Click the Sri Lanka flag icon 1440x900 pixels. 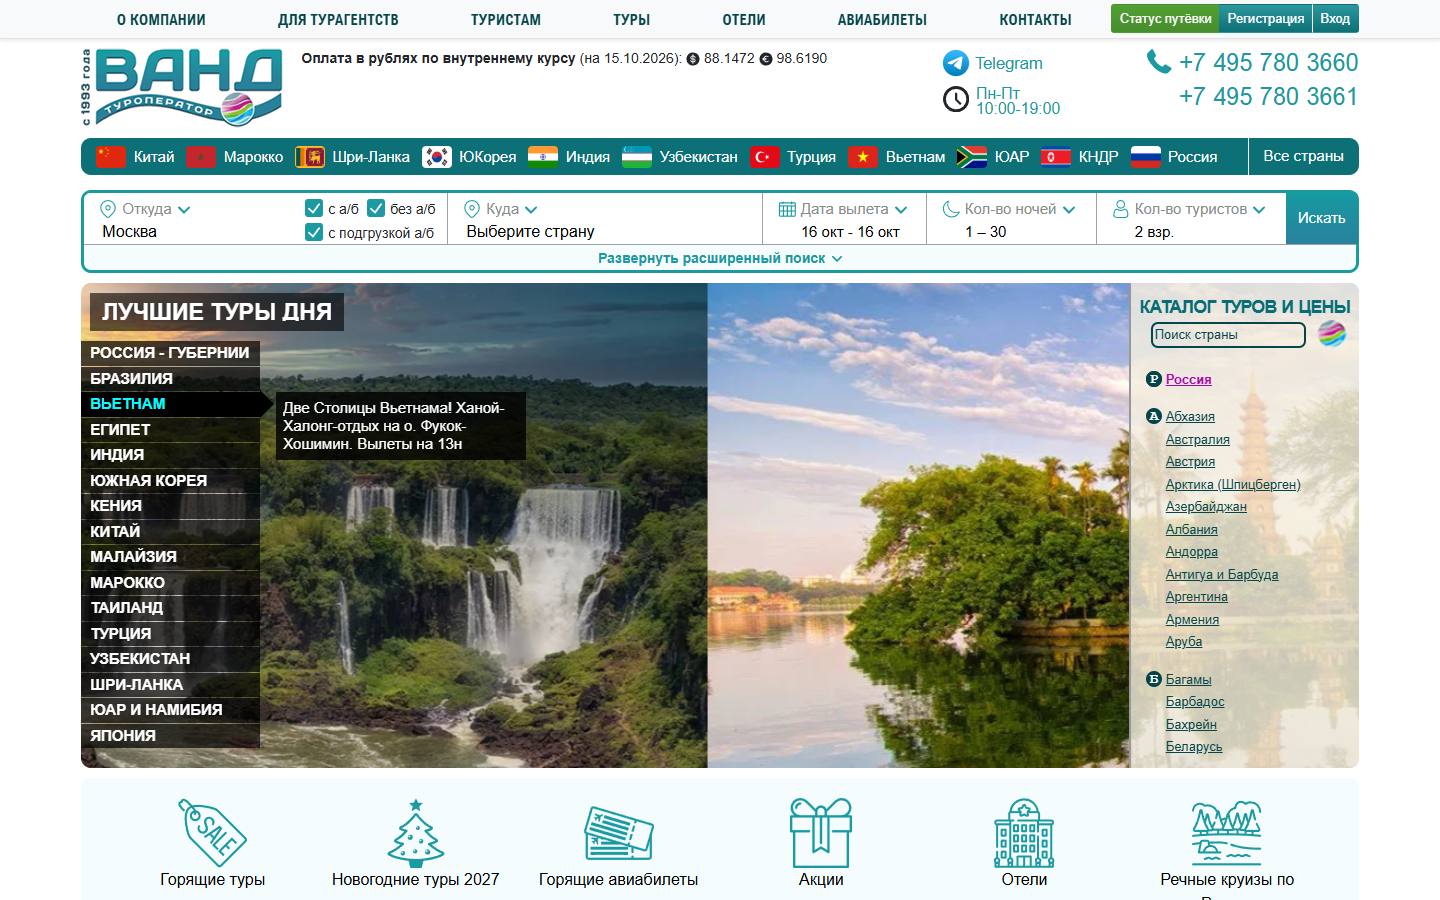[x=310, y=157]
